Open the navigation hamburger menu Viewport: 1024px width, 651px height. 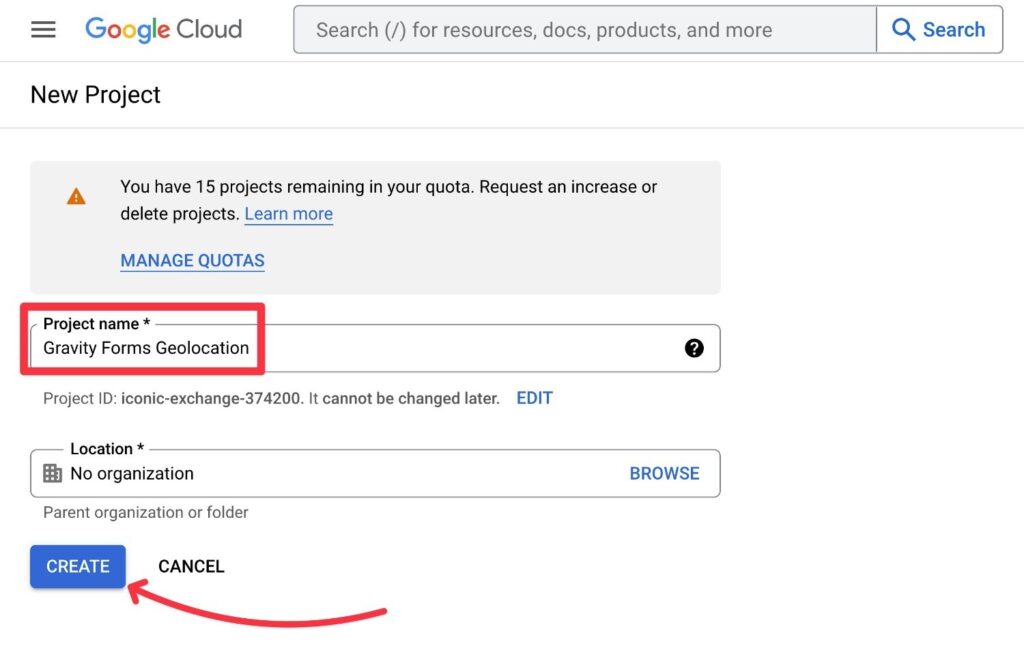pos(42,29)
